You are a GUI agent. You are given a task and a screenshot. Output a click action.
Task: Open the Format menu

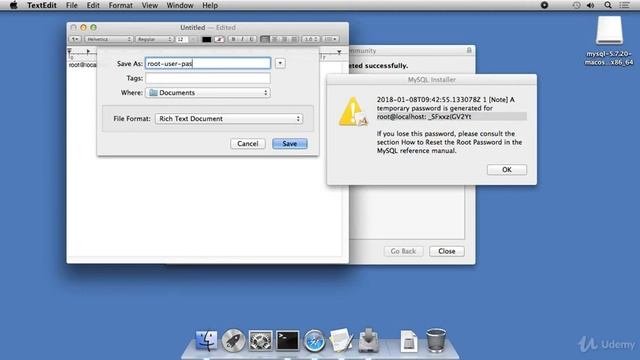[120, 5]
